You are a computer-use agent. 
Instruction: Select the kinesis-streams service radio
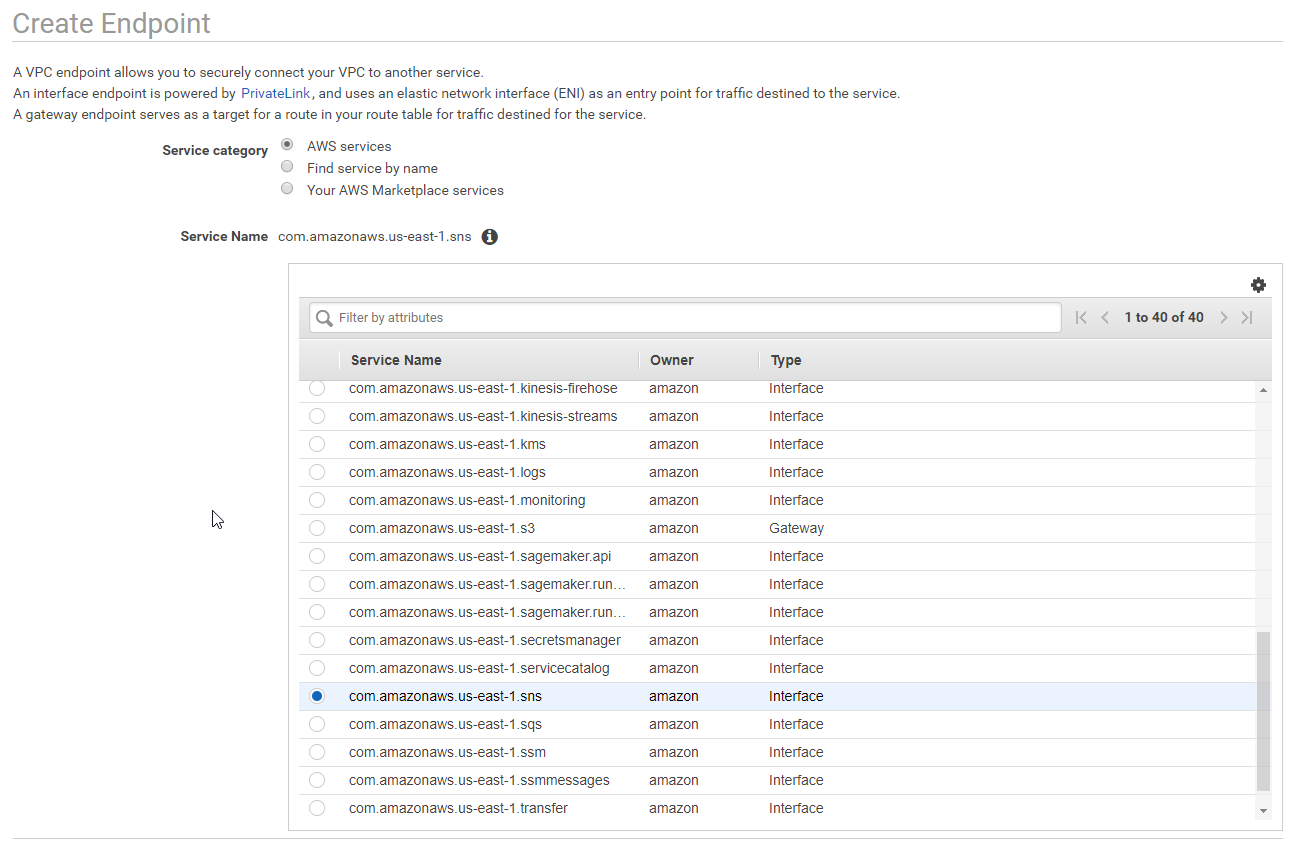(x=317, y=416)
